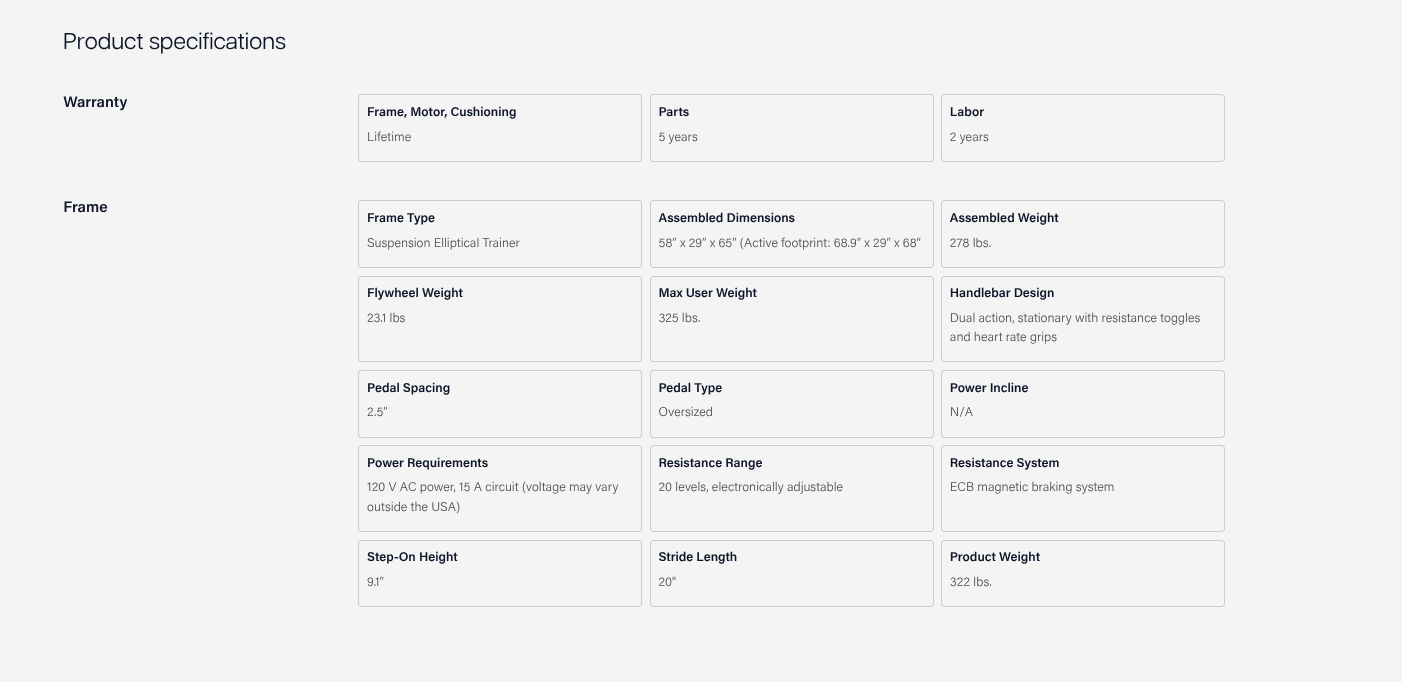Click the Resistance Range card

coord(791,488)
